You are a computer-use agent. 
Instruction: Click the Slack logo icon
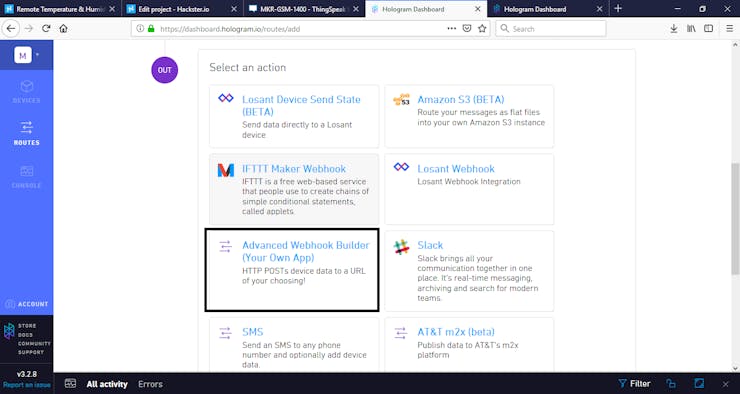[x=402, y=247]
